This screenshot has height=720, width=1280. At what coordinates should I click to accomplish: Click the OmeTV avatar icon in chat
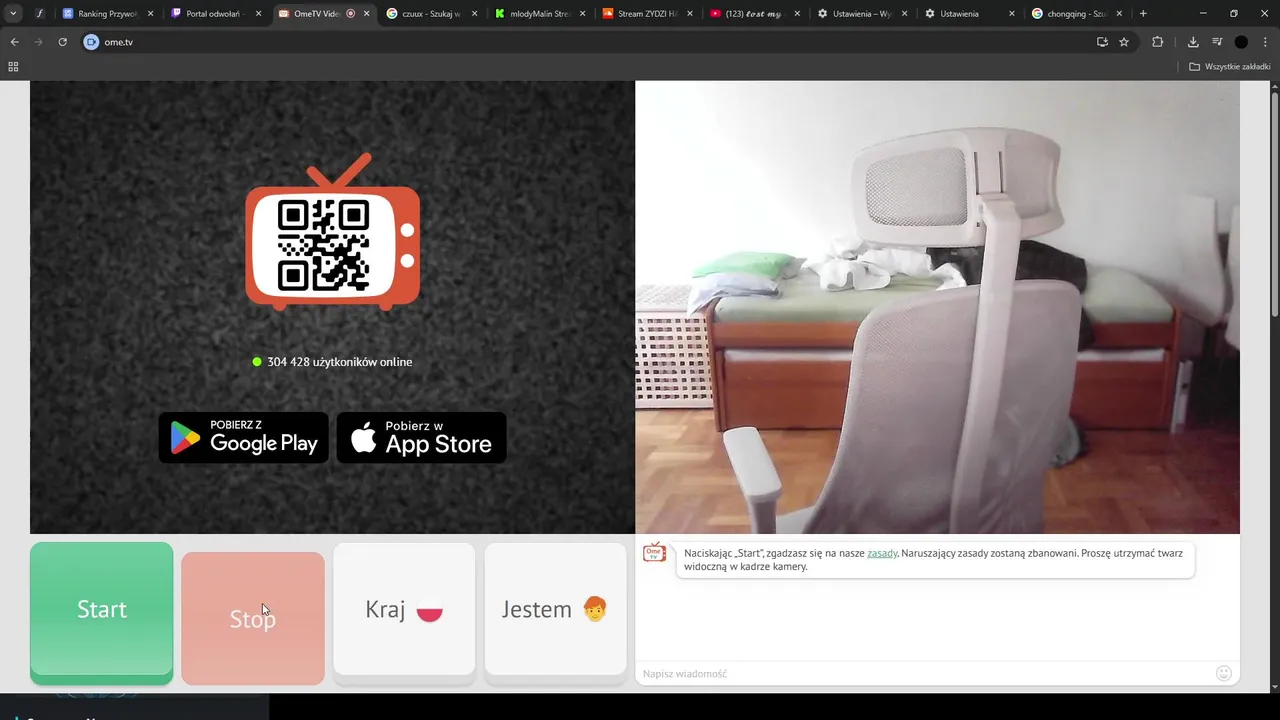[654, 552]
